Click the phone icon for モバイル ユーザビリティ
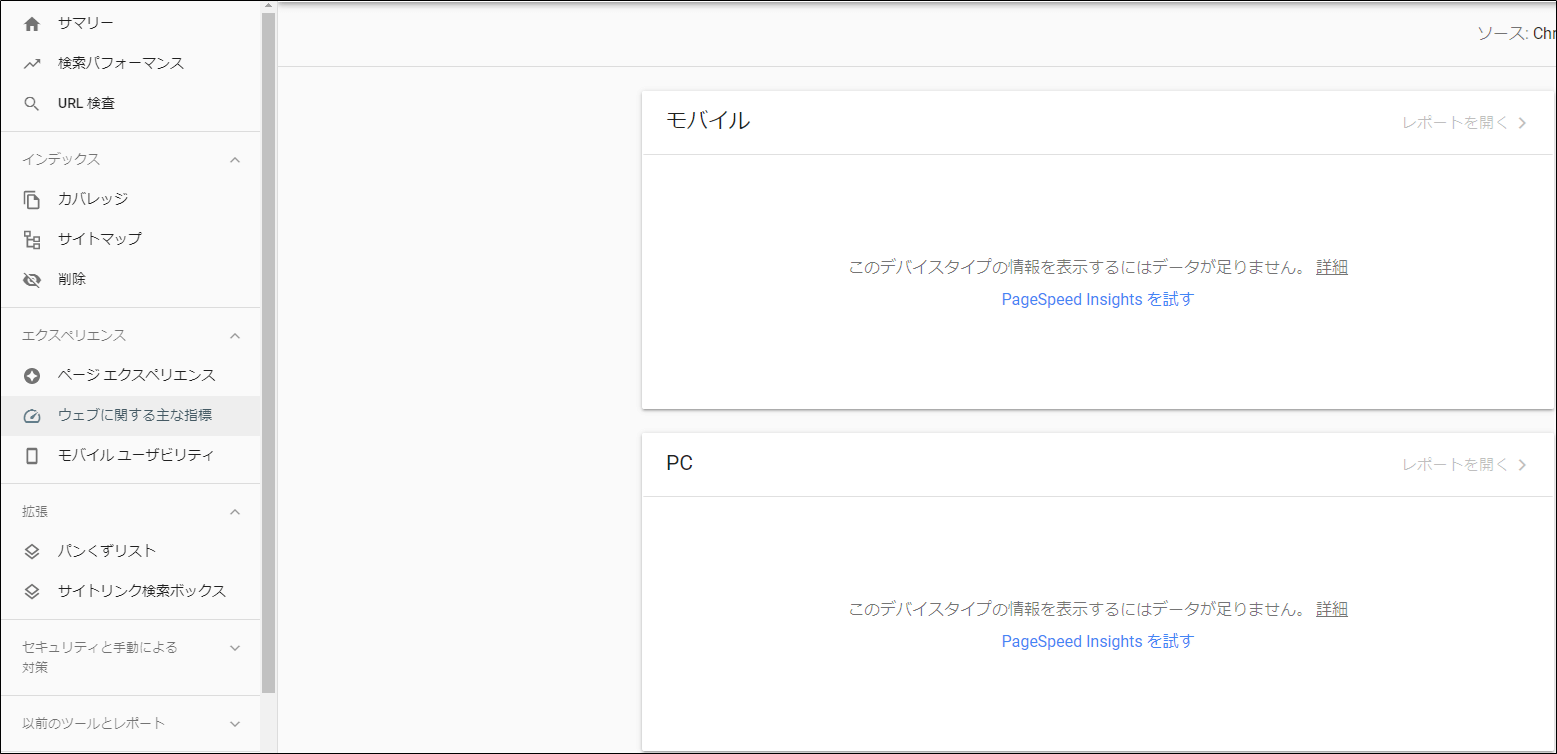Image resolution: width=1557 pixels, height=754 pixels. coord(32,455)
